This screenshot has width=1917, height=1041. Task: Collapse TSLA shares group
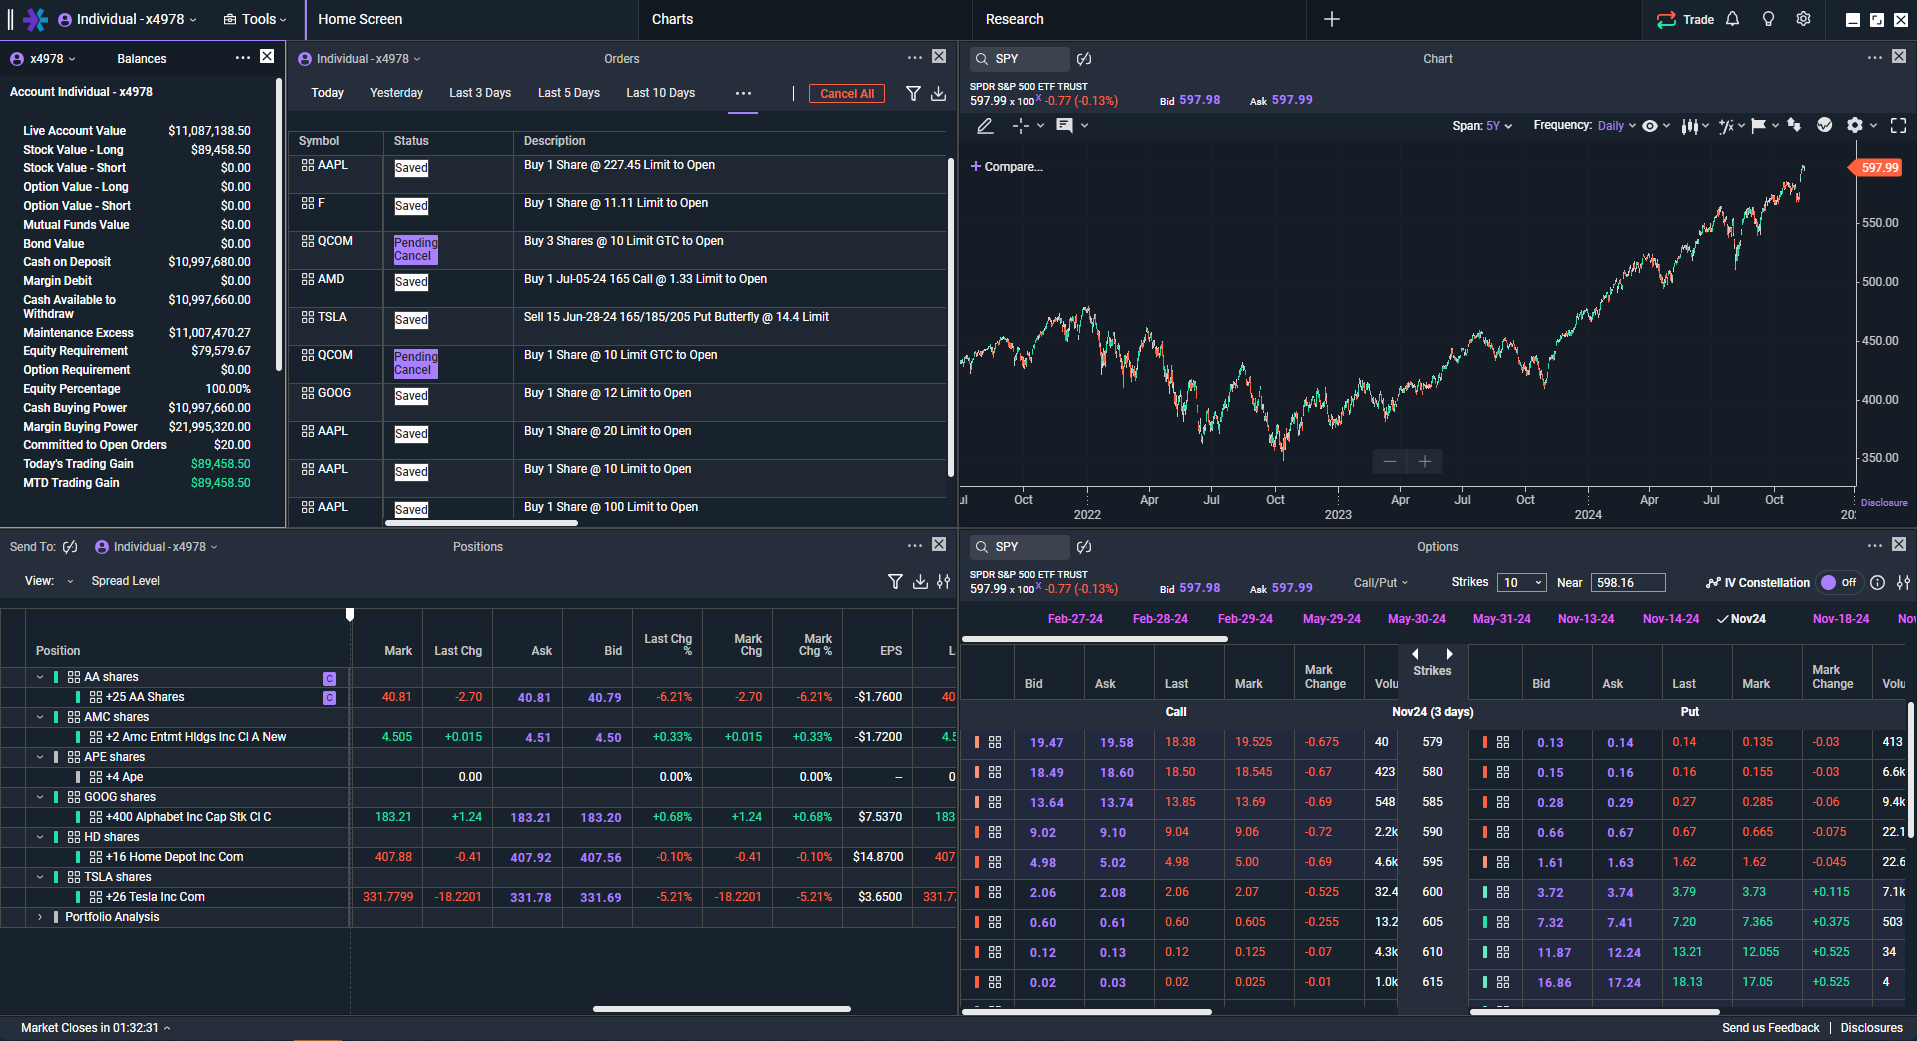(x=40, y=877)
